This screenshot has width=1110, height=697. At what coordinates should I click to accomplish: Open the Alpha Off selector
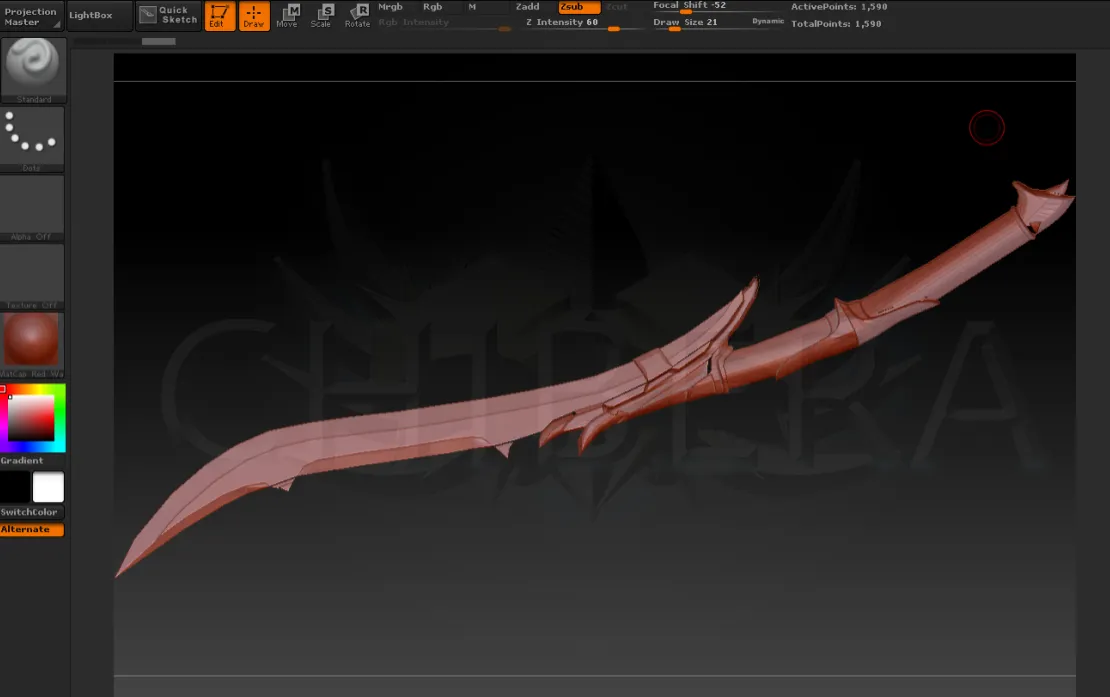point(32,207)
